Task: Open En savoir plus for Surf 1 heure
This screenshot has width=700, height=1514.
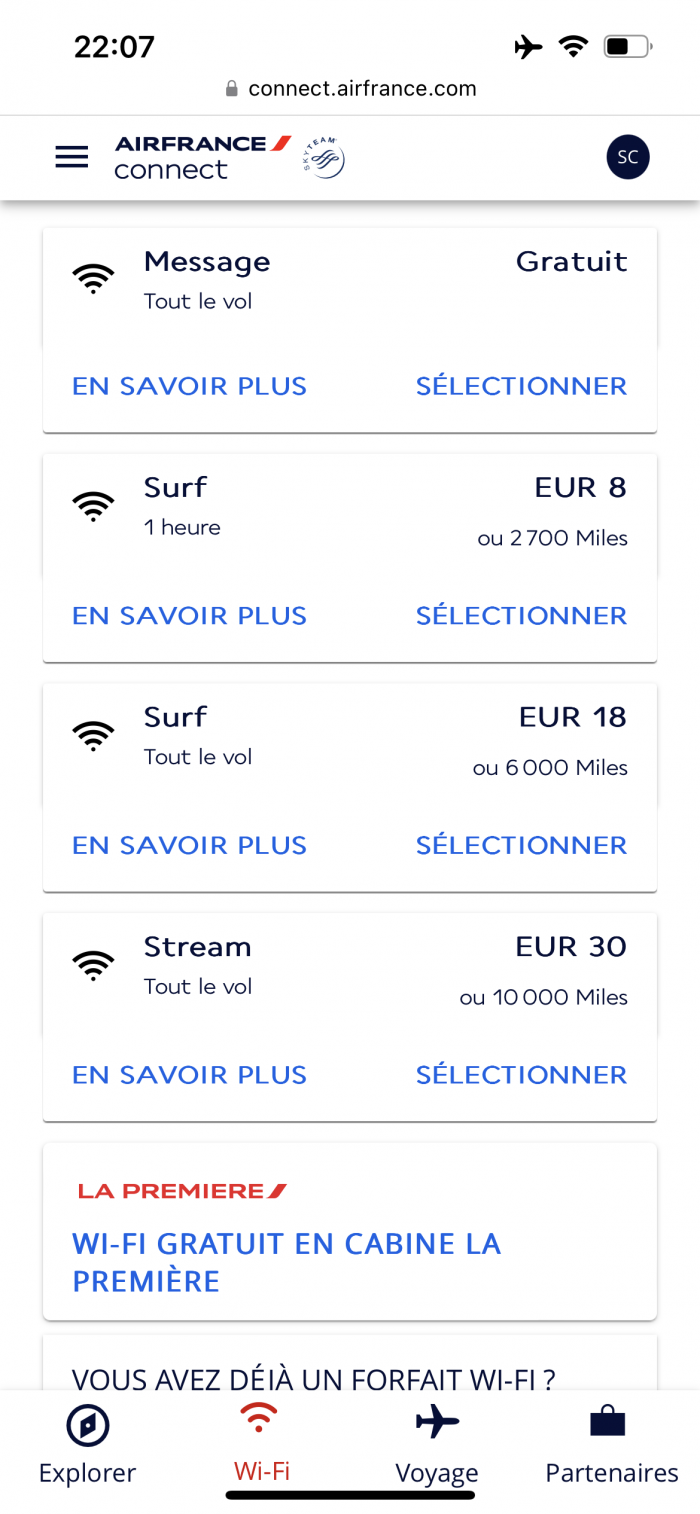Action: click(x=189, y=615)
